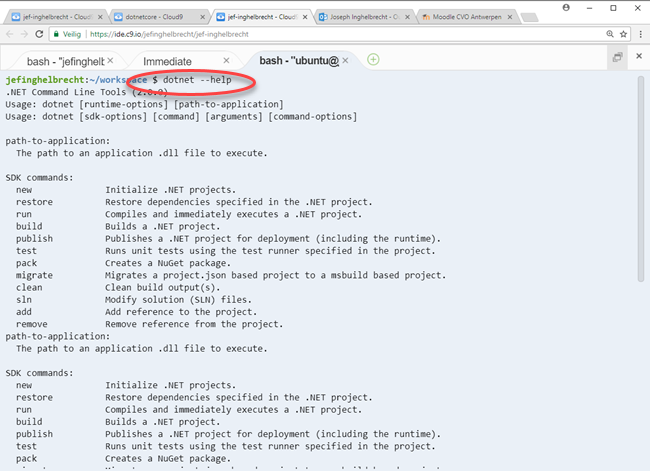This screenshot has height=471, width=650.
Task: Close the bash - "ubuntu@ tab
Action: (x=351, y=61)
